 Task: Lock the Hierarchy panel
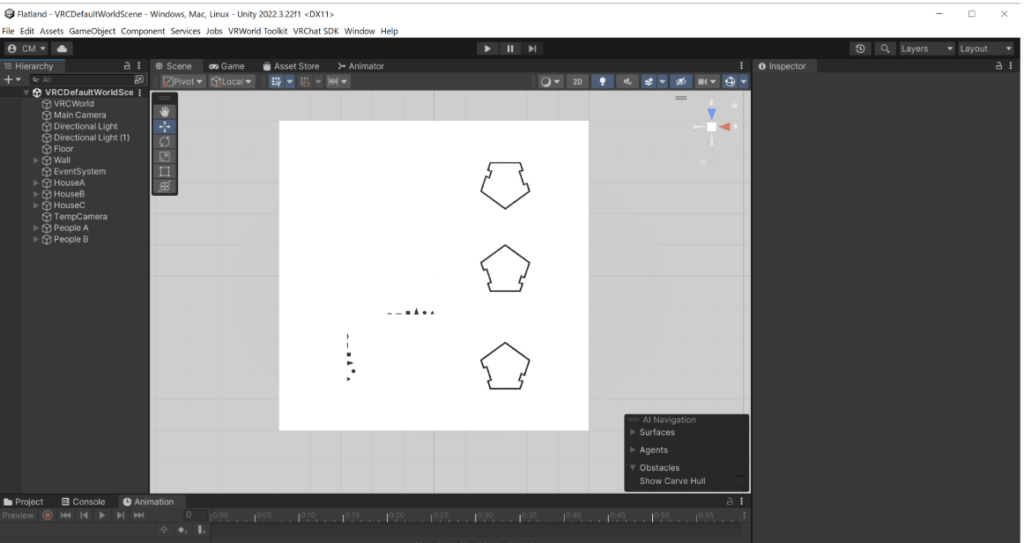coord(127,66)
